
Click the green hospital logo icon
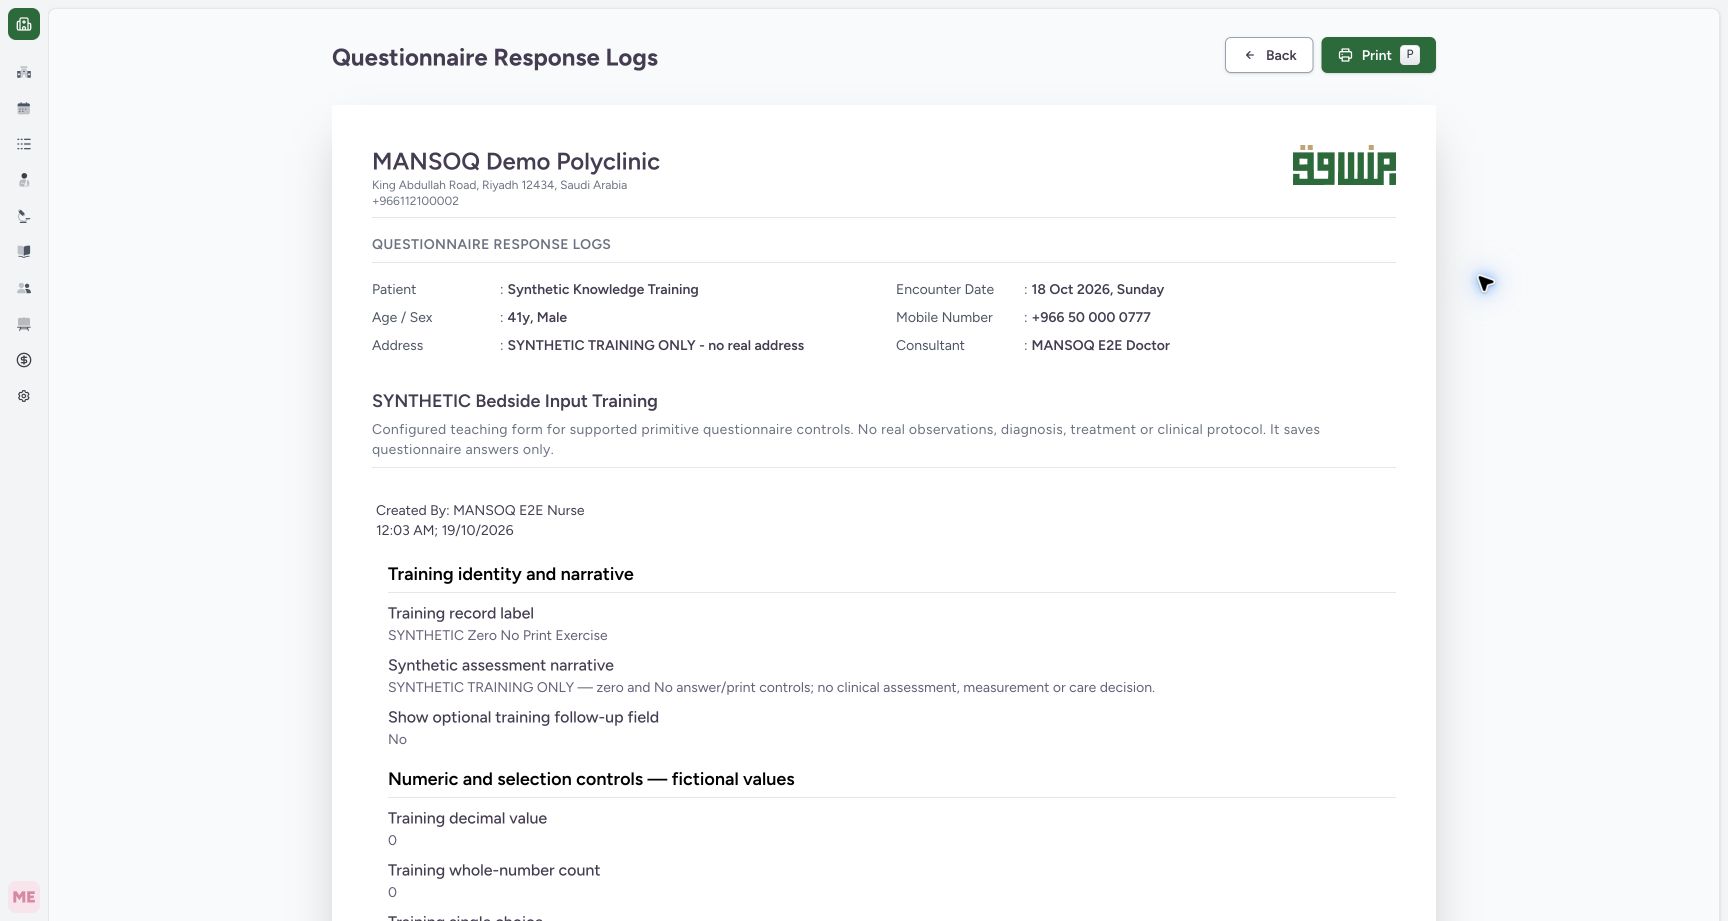tap(24, 24)
